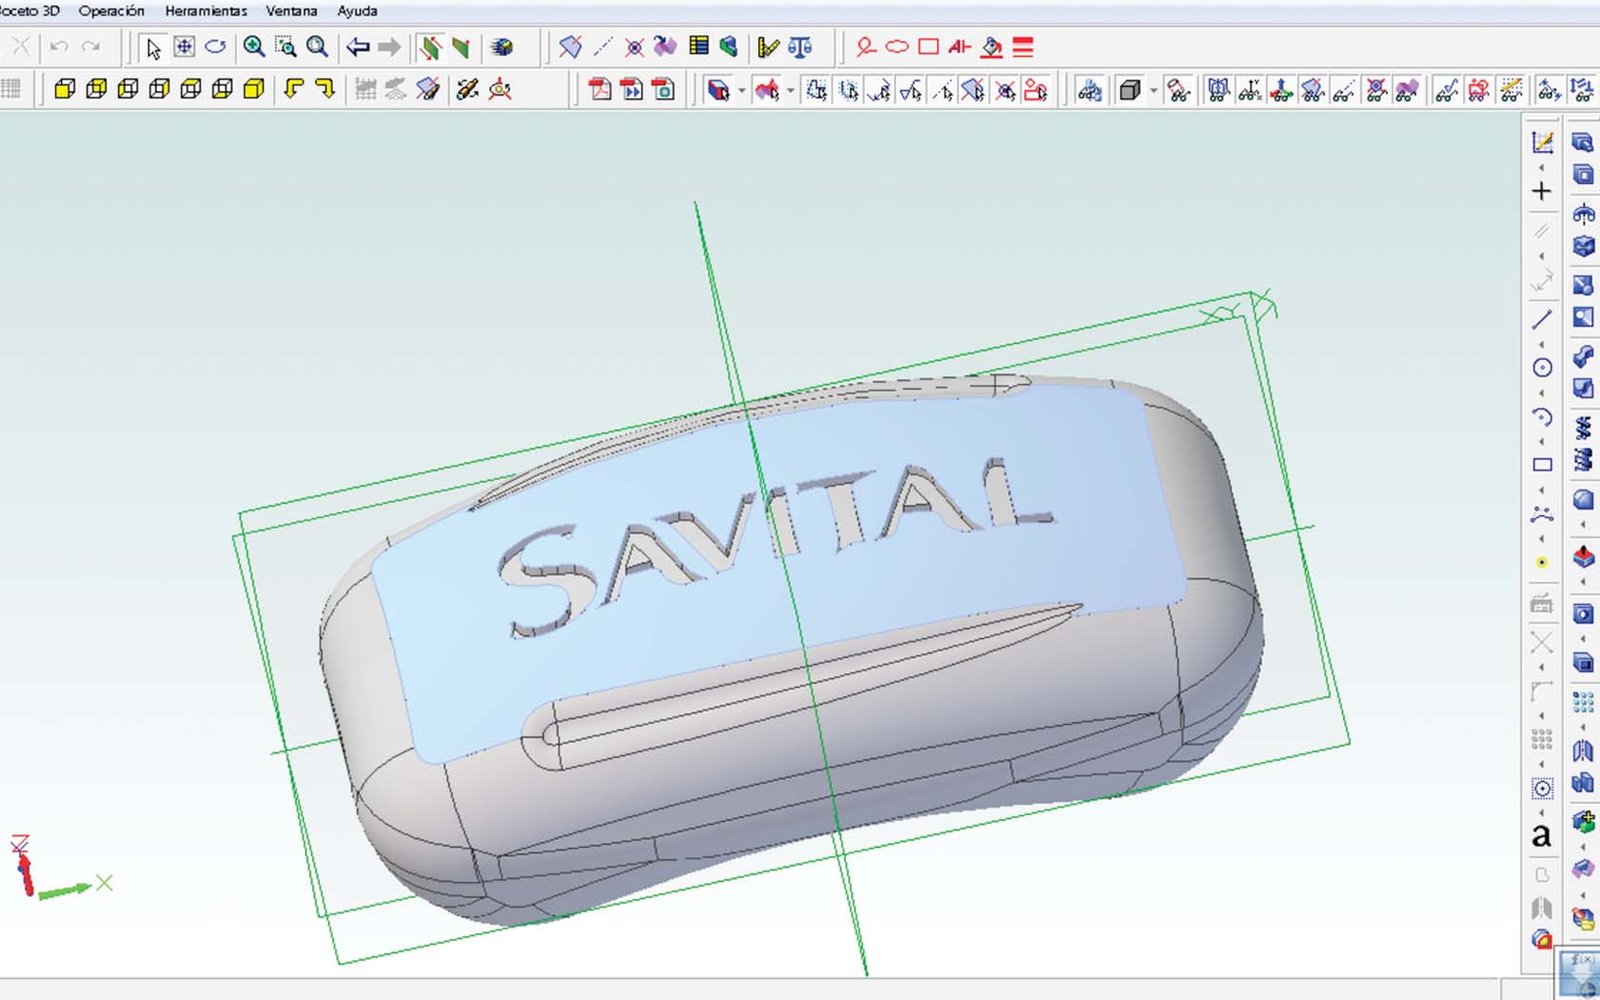Click the yellow rotate-right arrow icon
The height and width of the screenshot is (1000, 1600).
point(325,89)
